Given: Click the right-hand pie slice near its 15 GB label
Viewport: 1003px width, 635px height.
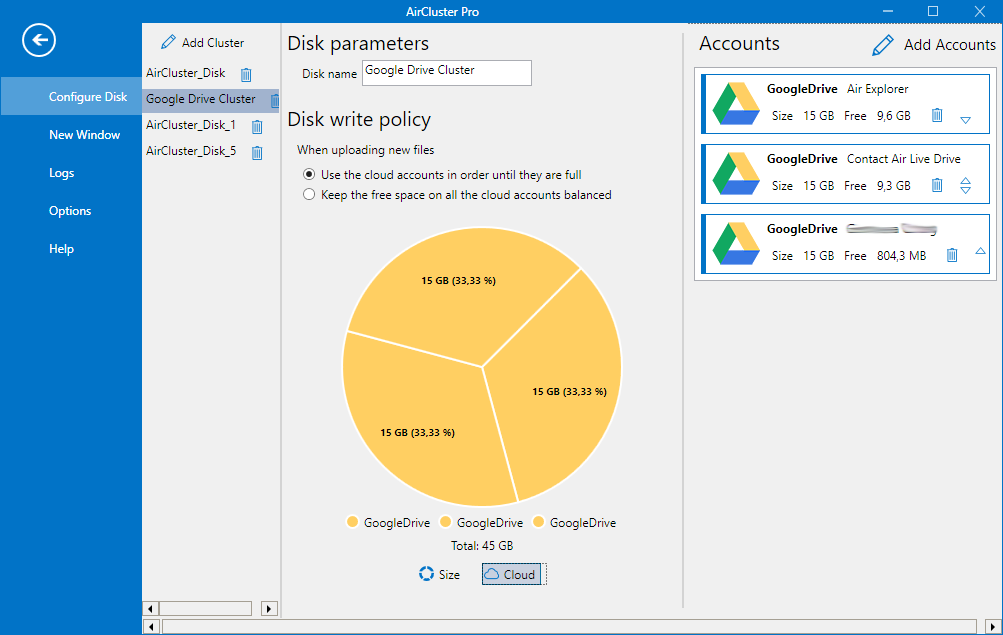Looking at the screenshot, I should click(x=569, y=391).
